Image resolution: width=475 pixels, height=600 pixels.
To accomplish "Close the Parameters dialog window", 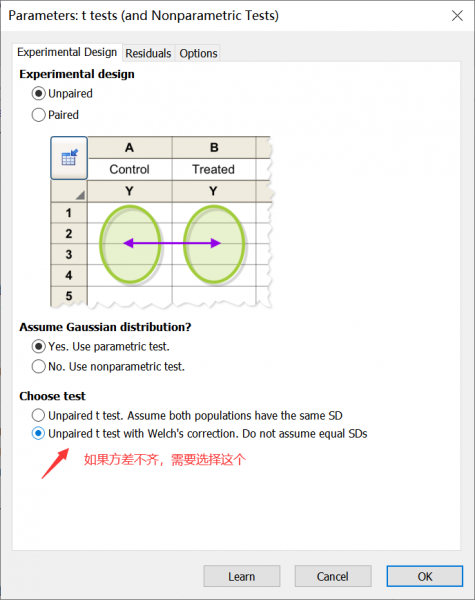I will tap(457, 16).
